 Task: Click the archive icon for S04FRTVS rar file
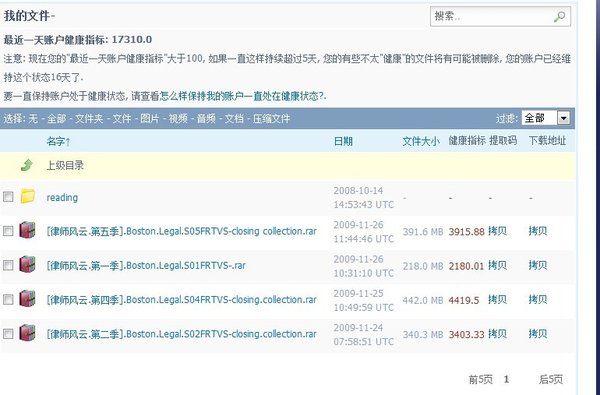27,299
